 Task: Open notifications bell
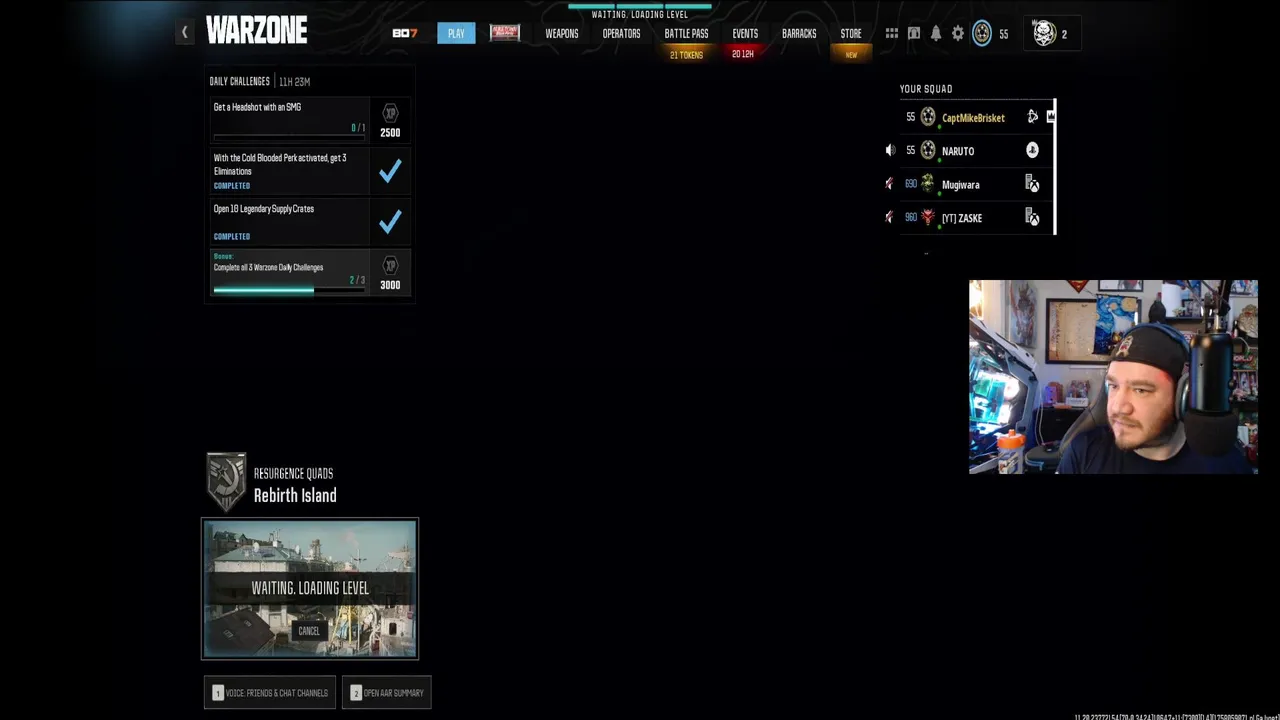936,33
